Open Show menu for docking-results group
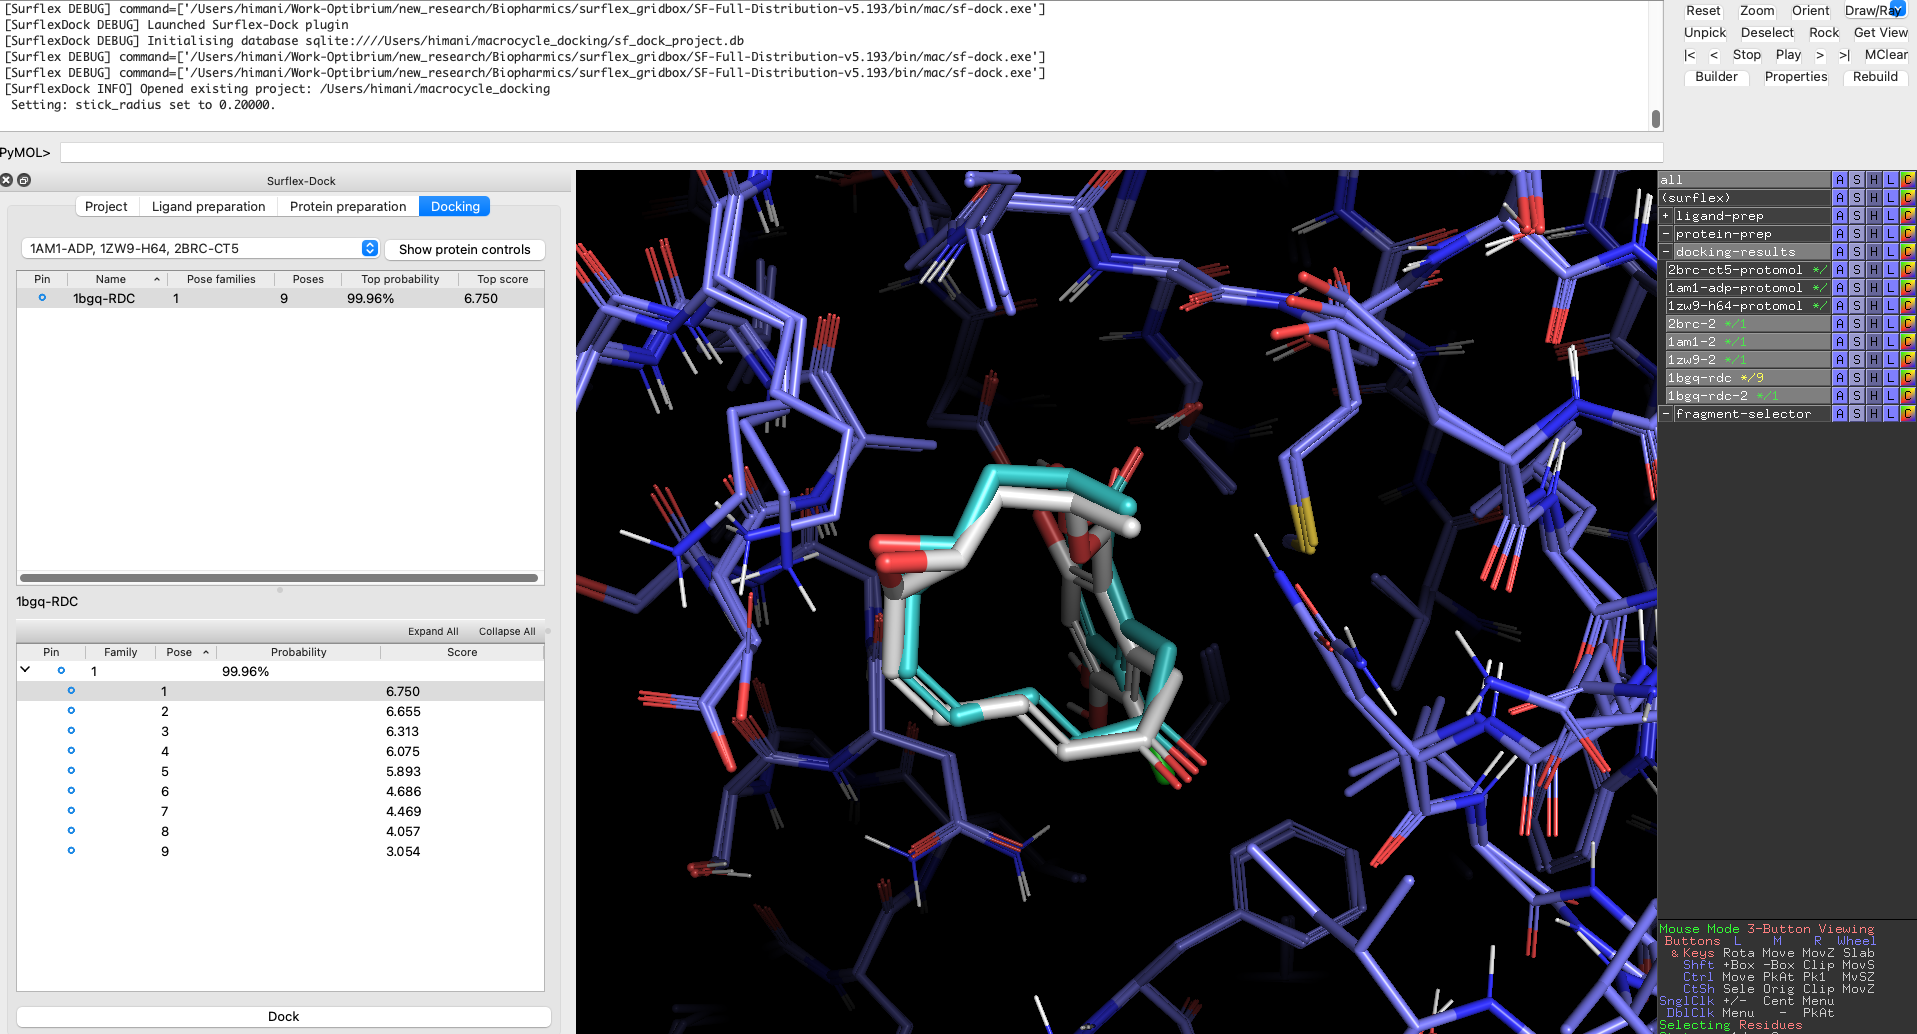 [1856, 252]
